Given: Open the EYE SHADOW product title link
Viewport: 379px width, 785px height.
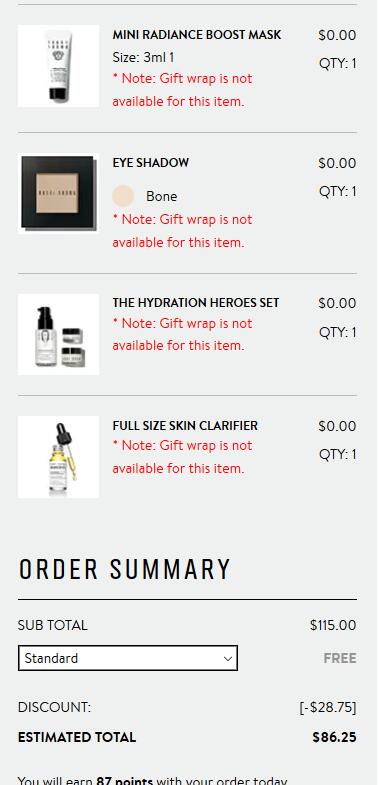Looking at the screenshot, I should click(x=151, y=163).
